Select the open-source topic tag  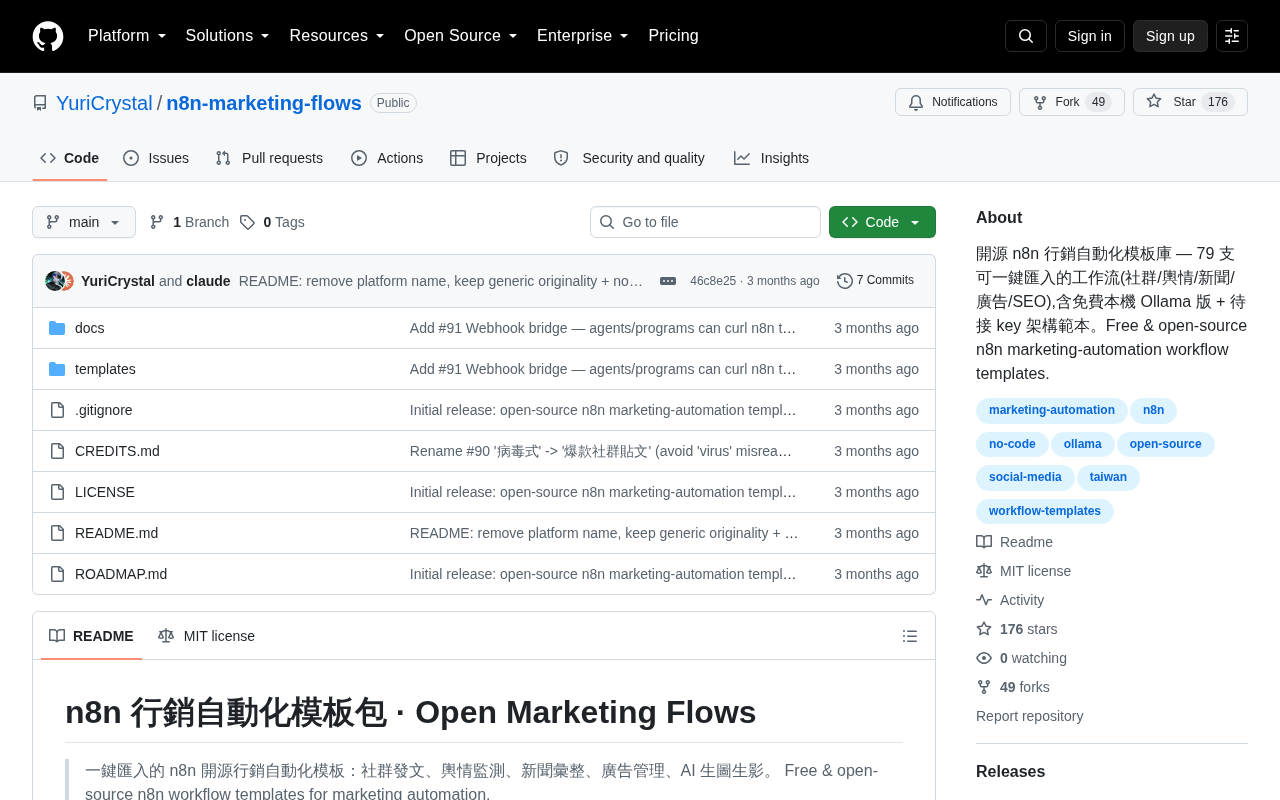(x=1166, y=445)
